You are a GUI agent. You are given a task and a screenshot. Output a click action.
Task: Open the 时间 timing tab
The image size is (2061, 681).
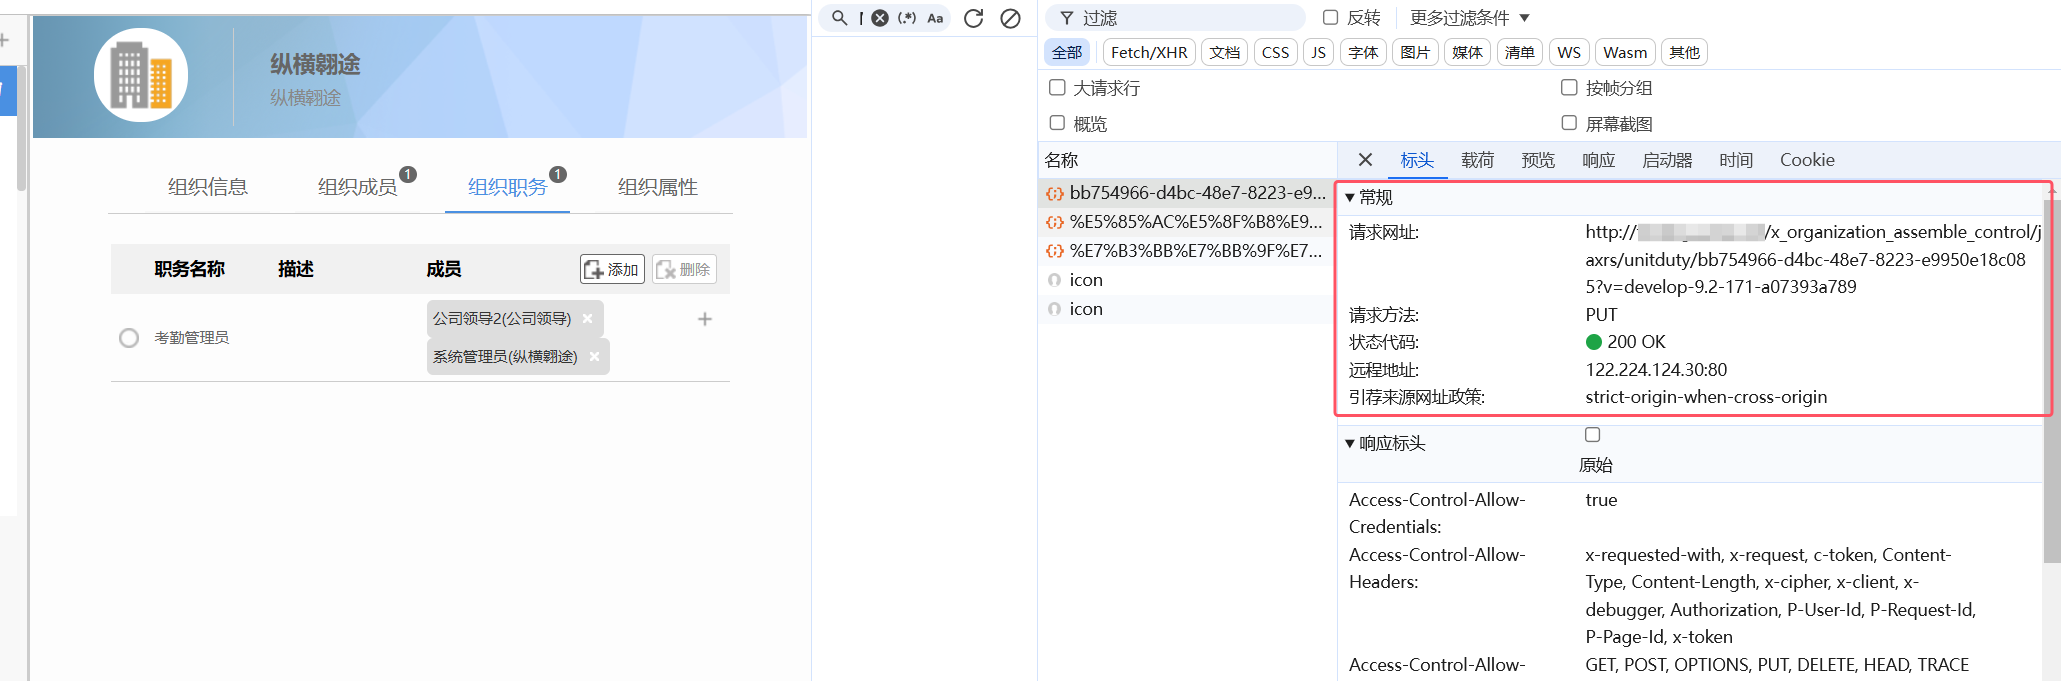pos(1736,160)
